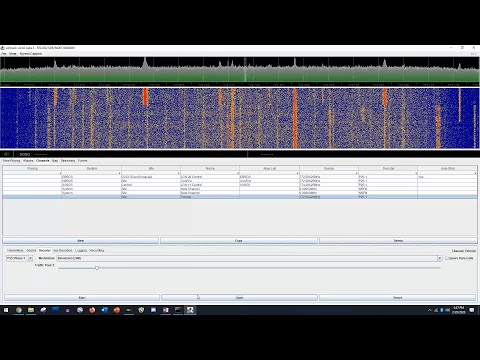Open the notification center icon
Image resolution: width=480 pixels, height=360 pixels.
coord(472,310)
